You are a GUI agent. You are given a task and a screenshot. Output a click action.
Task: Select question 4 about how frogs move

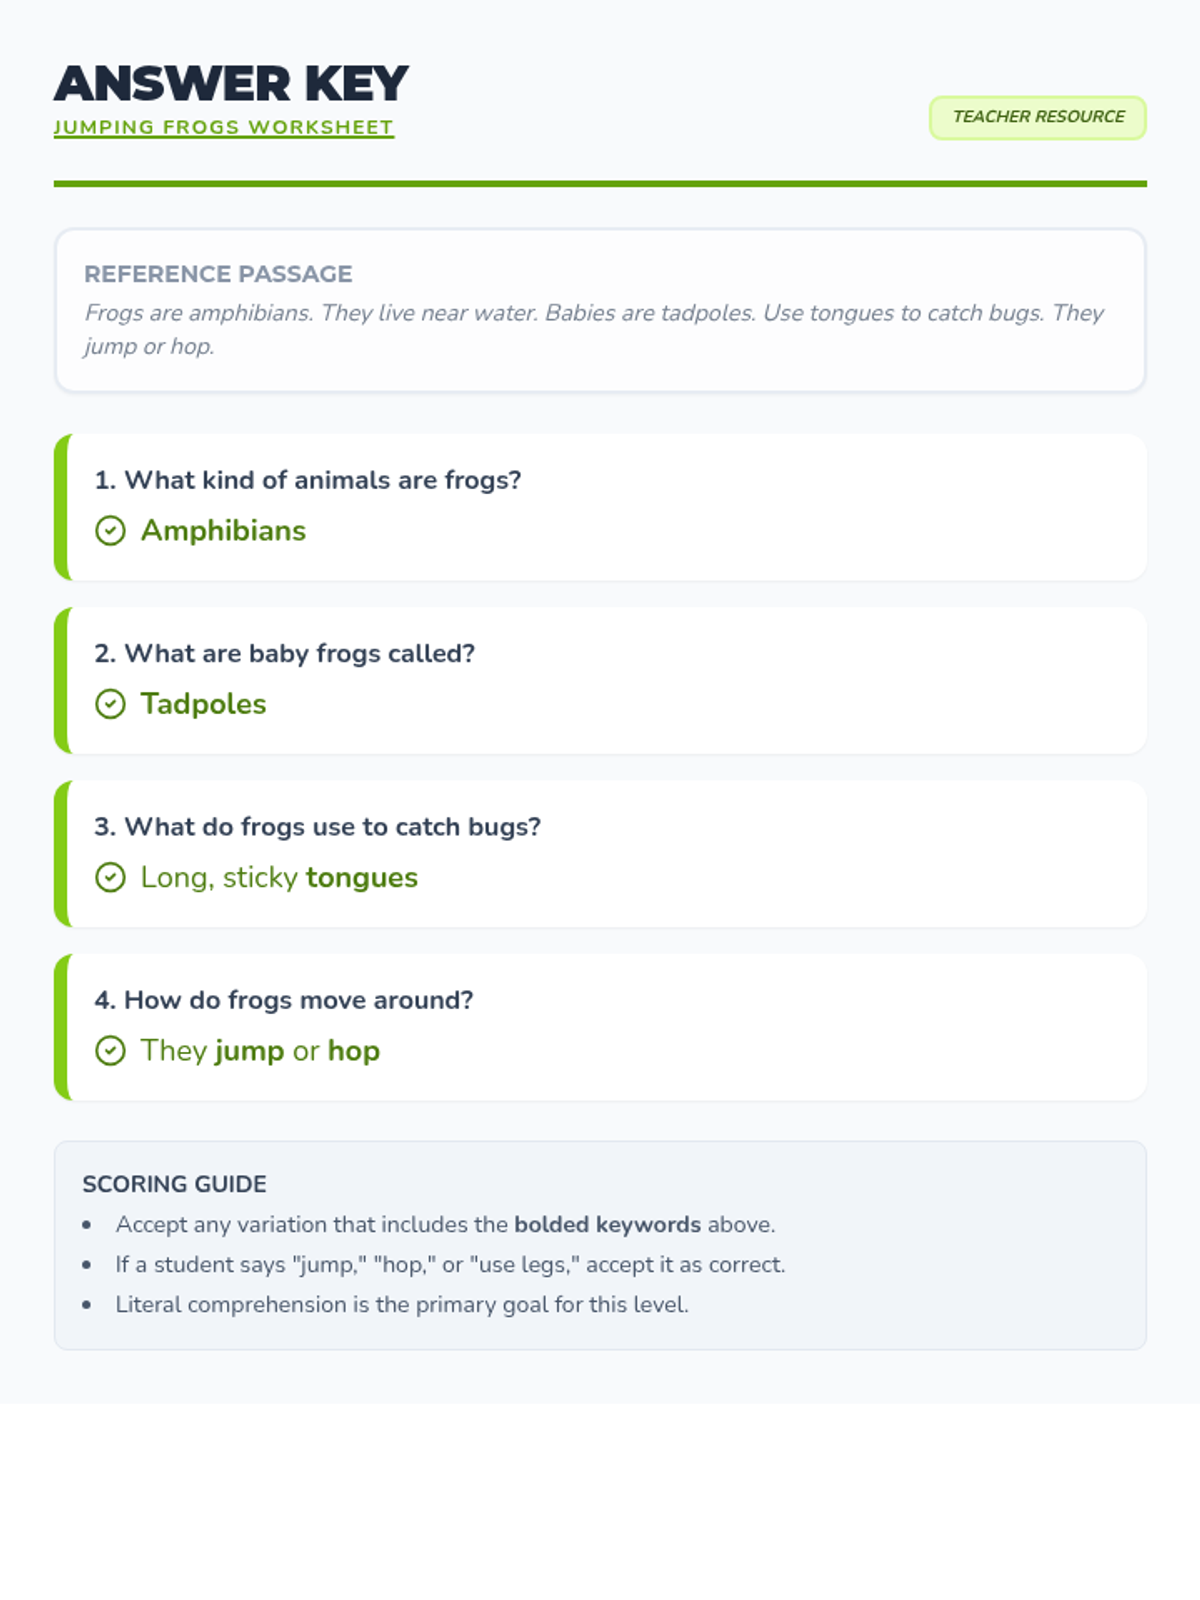click(x=284, y=1000)
